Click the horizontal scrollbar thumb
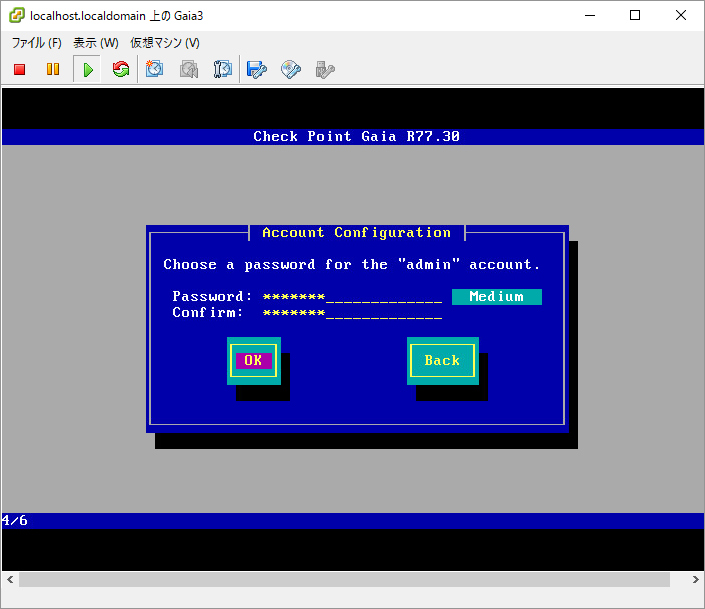 click(344, 579)
